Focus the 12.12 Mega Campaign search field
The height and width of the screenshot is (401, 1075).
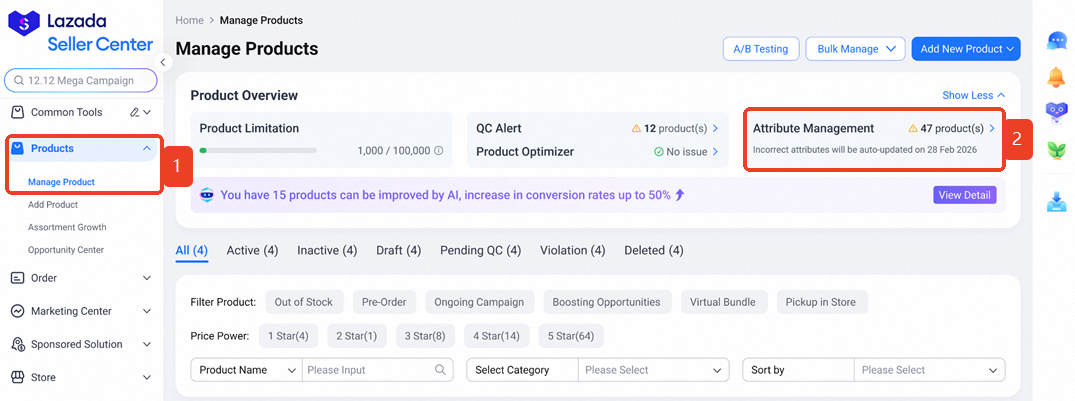[x=81, y=81]
